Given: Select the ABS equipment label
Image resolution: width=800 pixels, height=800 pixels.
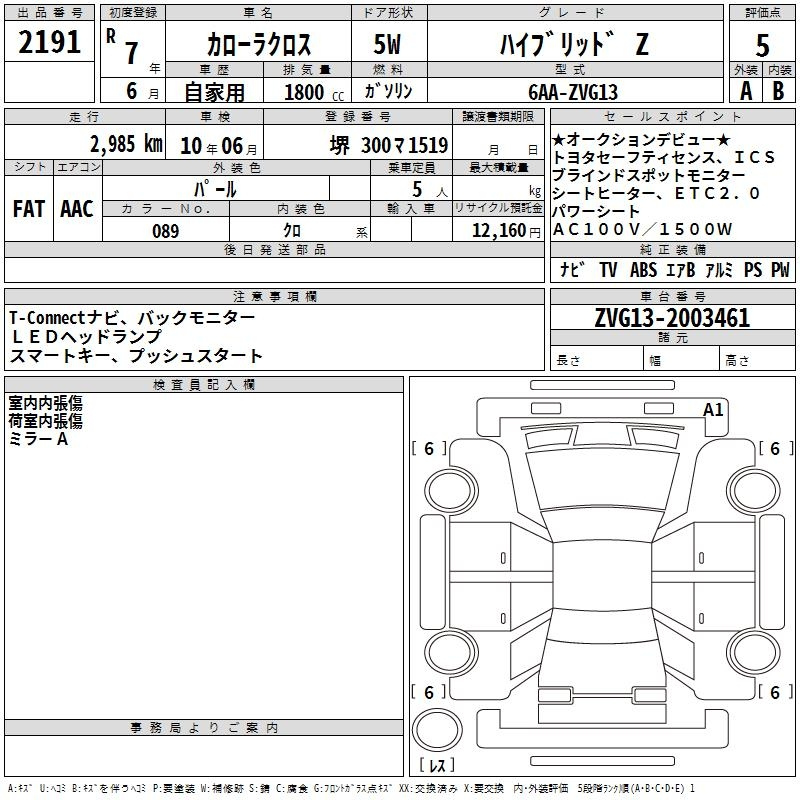Looking at the screenshot, I should (643, 270).
